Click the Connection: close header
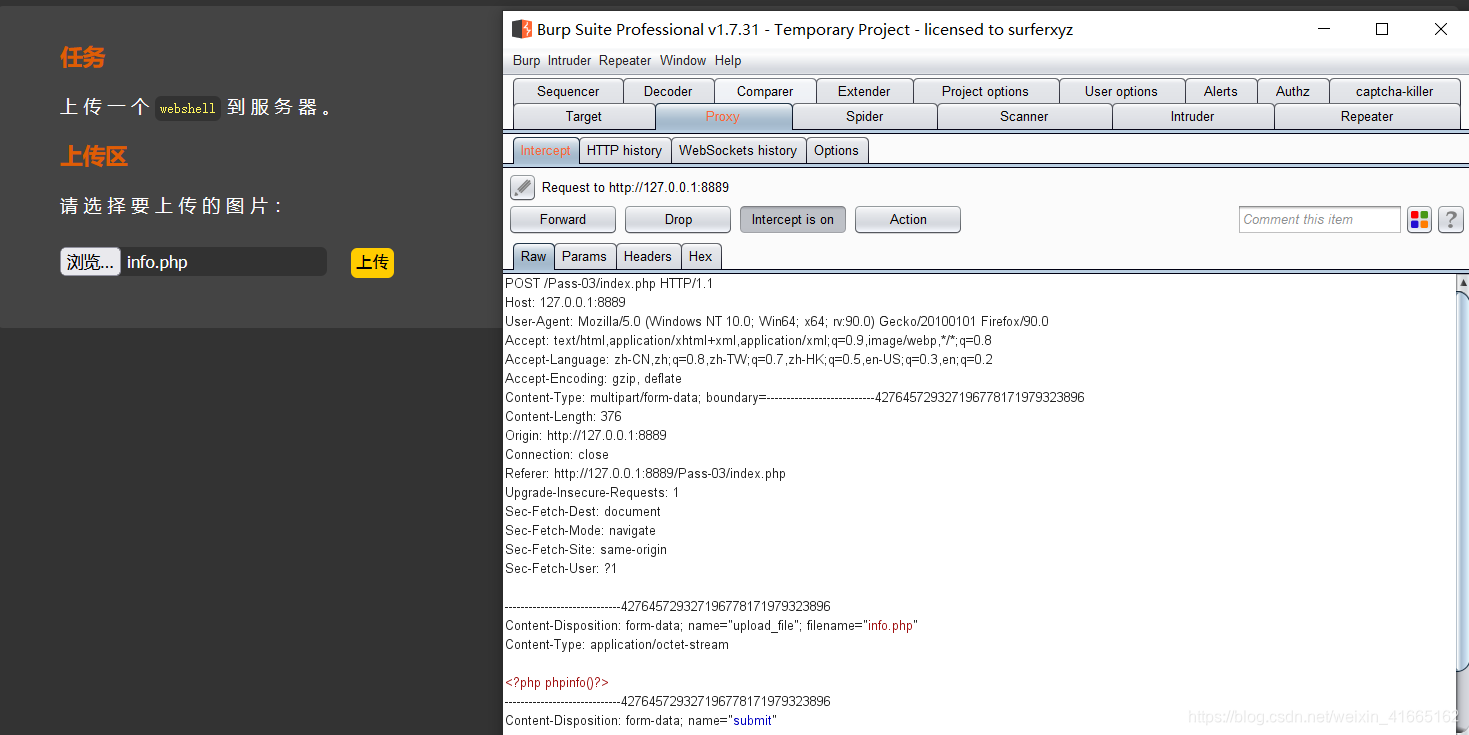The image size is (1469, 735). pyautogui.click(x=557, y=455)
